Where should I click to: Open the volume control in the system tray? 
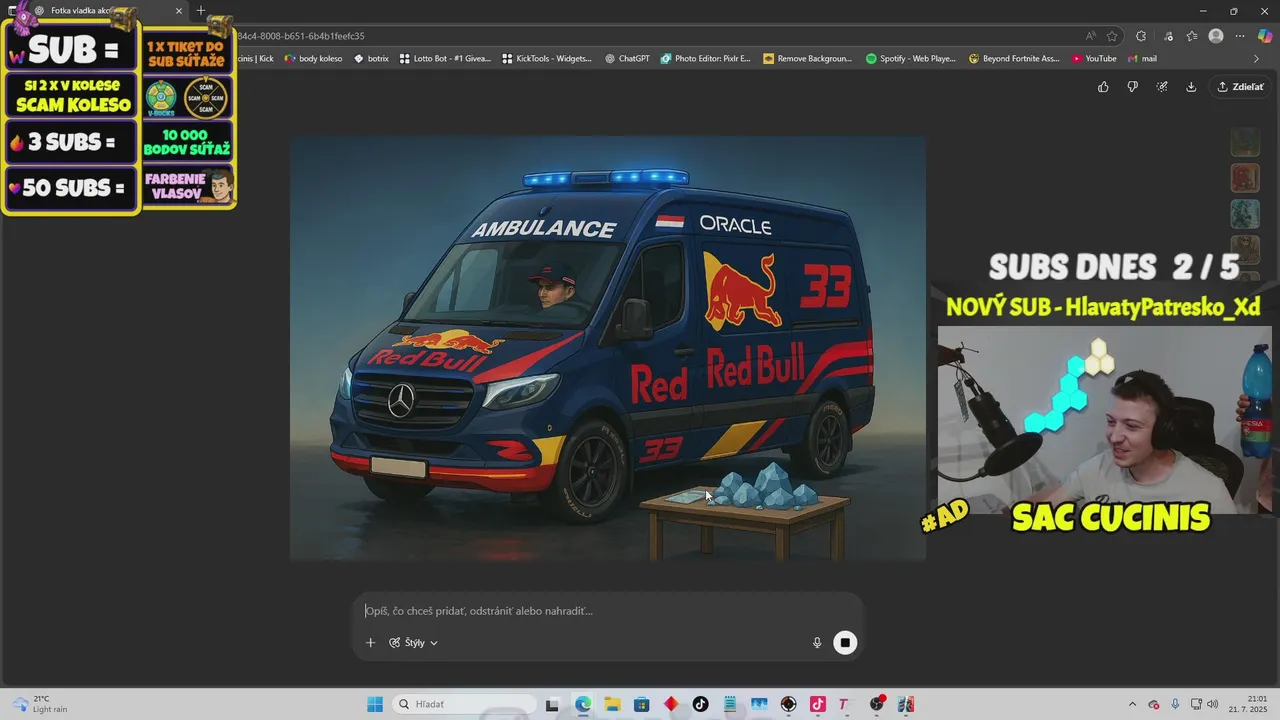click(x=1213, y=704)
